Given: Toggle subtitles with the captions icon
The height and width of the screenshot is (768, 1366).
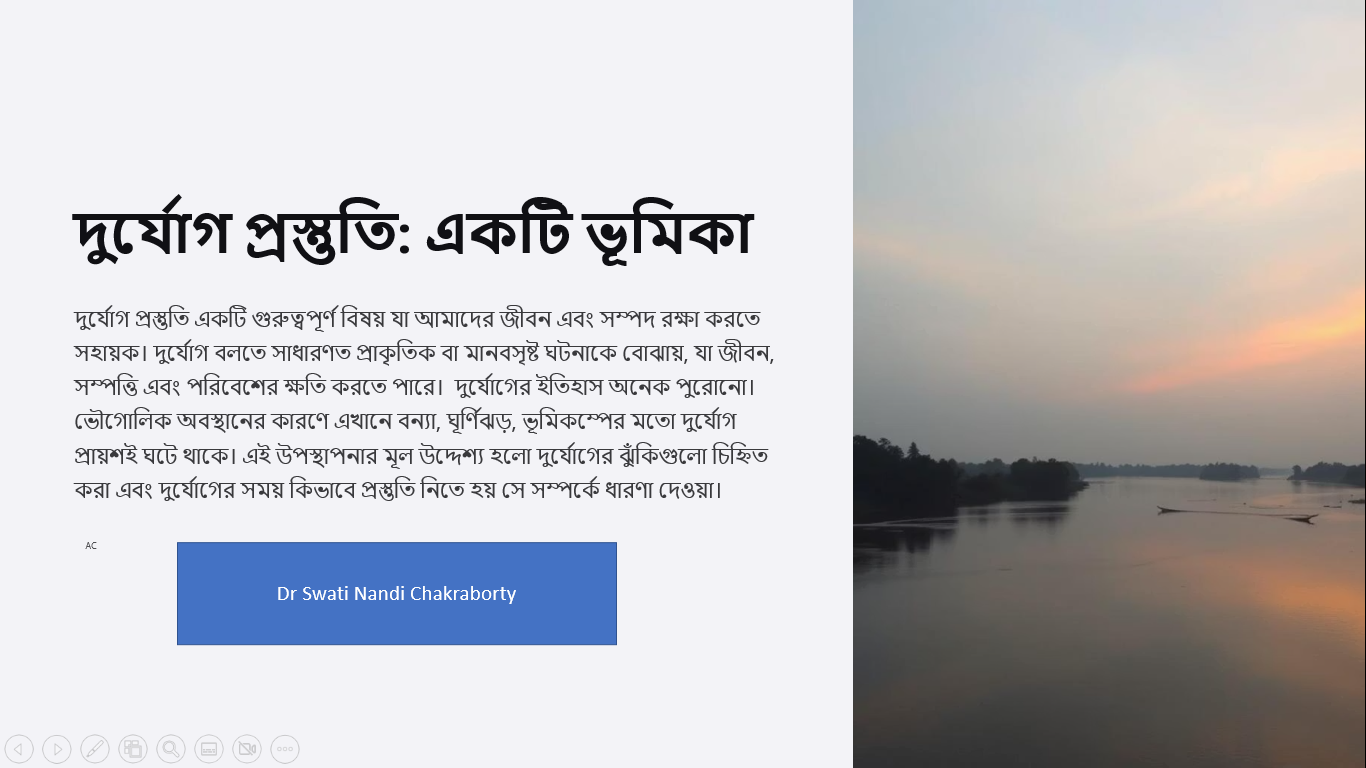Looking at the screenshot, I should (x=209, y=749).
